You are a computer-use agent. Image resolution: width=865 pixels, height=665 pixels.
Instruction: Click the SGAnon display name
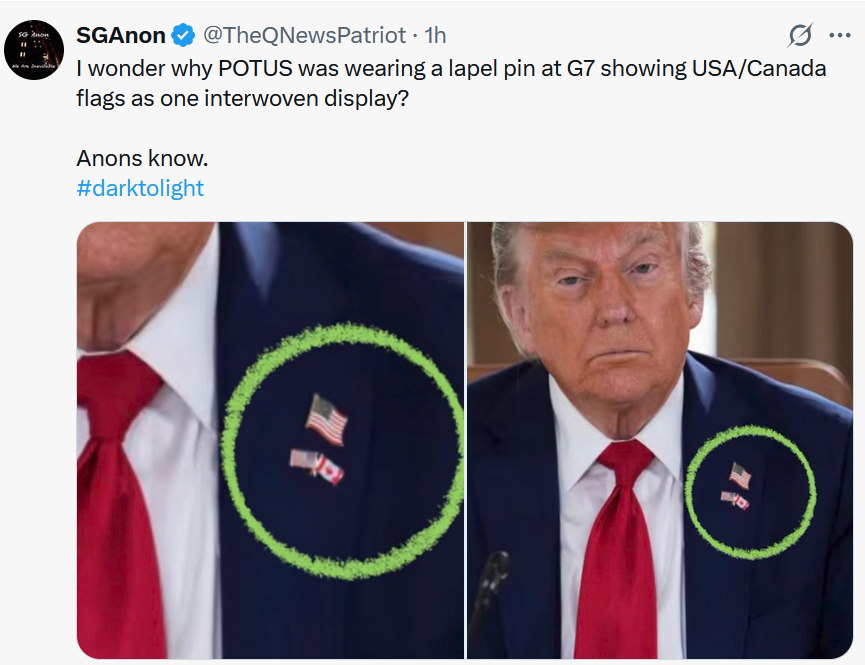click(121, 35)
